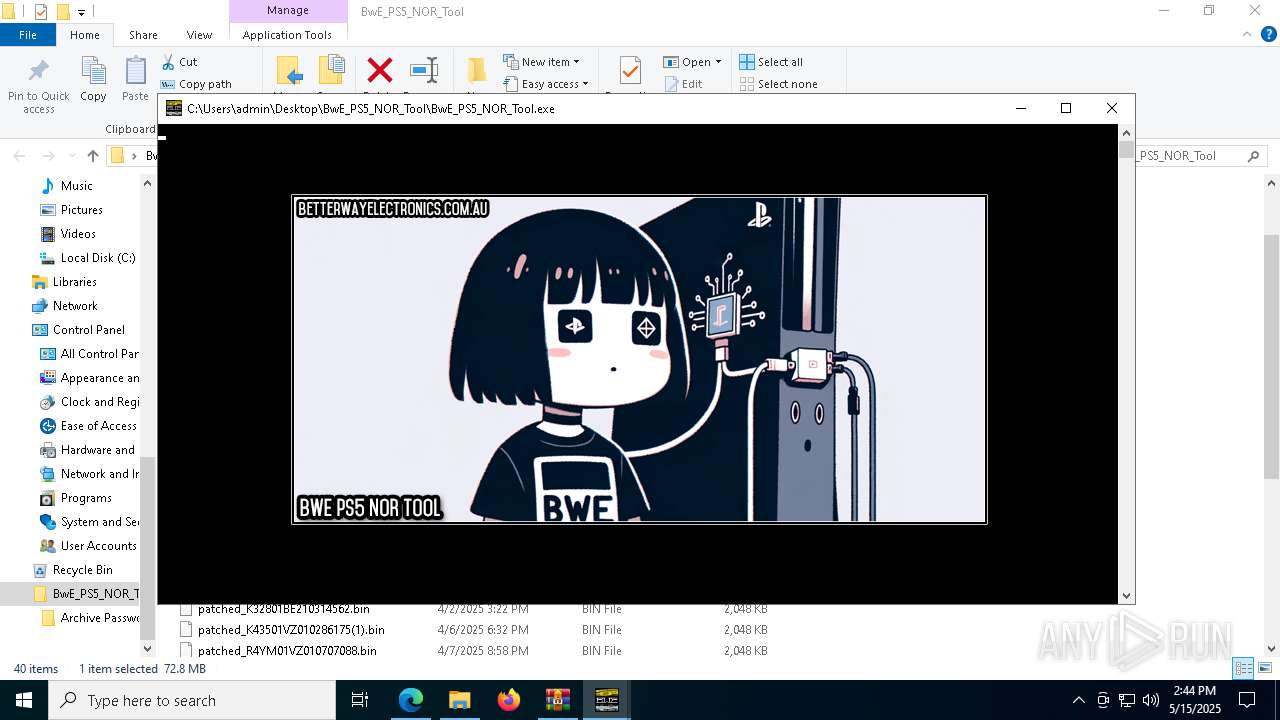Click the Edit ribbon button
The height and width of the screenshot is (720, 1280).
tap(683, 84)
